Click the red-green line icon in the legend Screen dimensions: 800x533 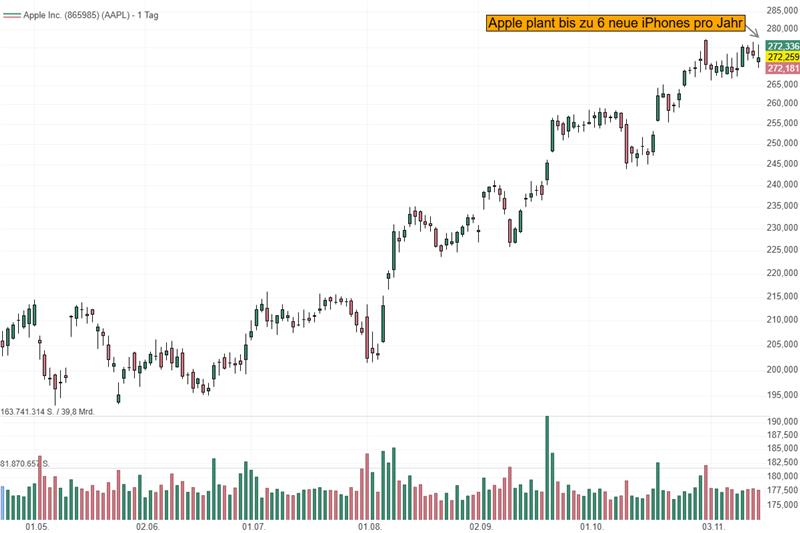click(12, 16)
